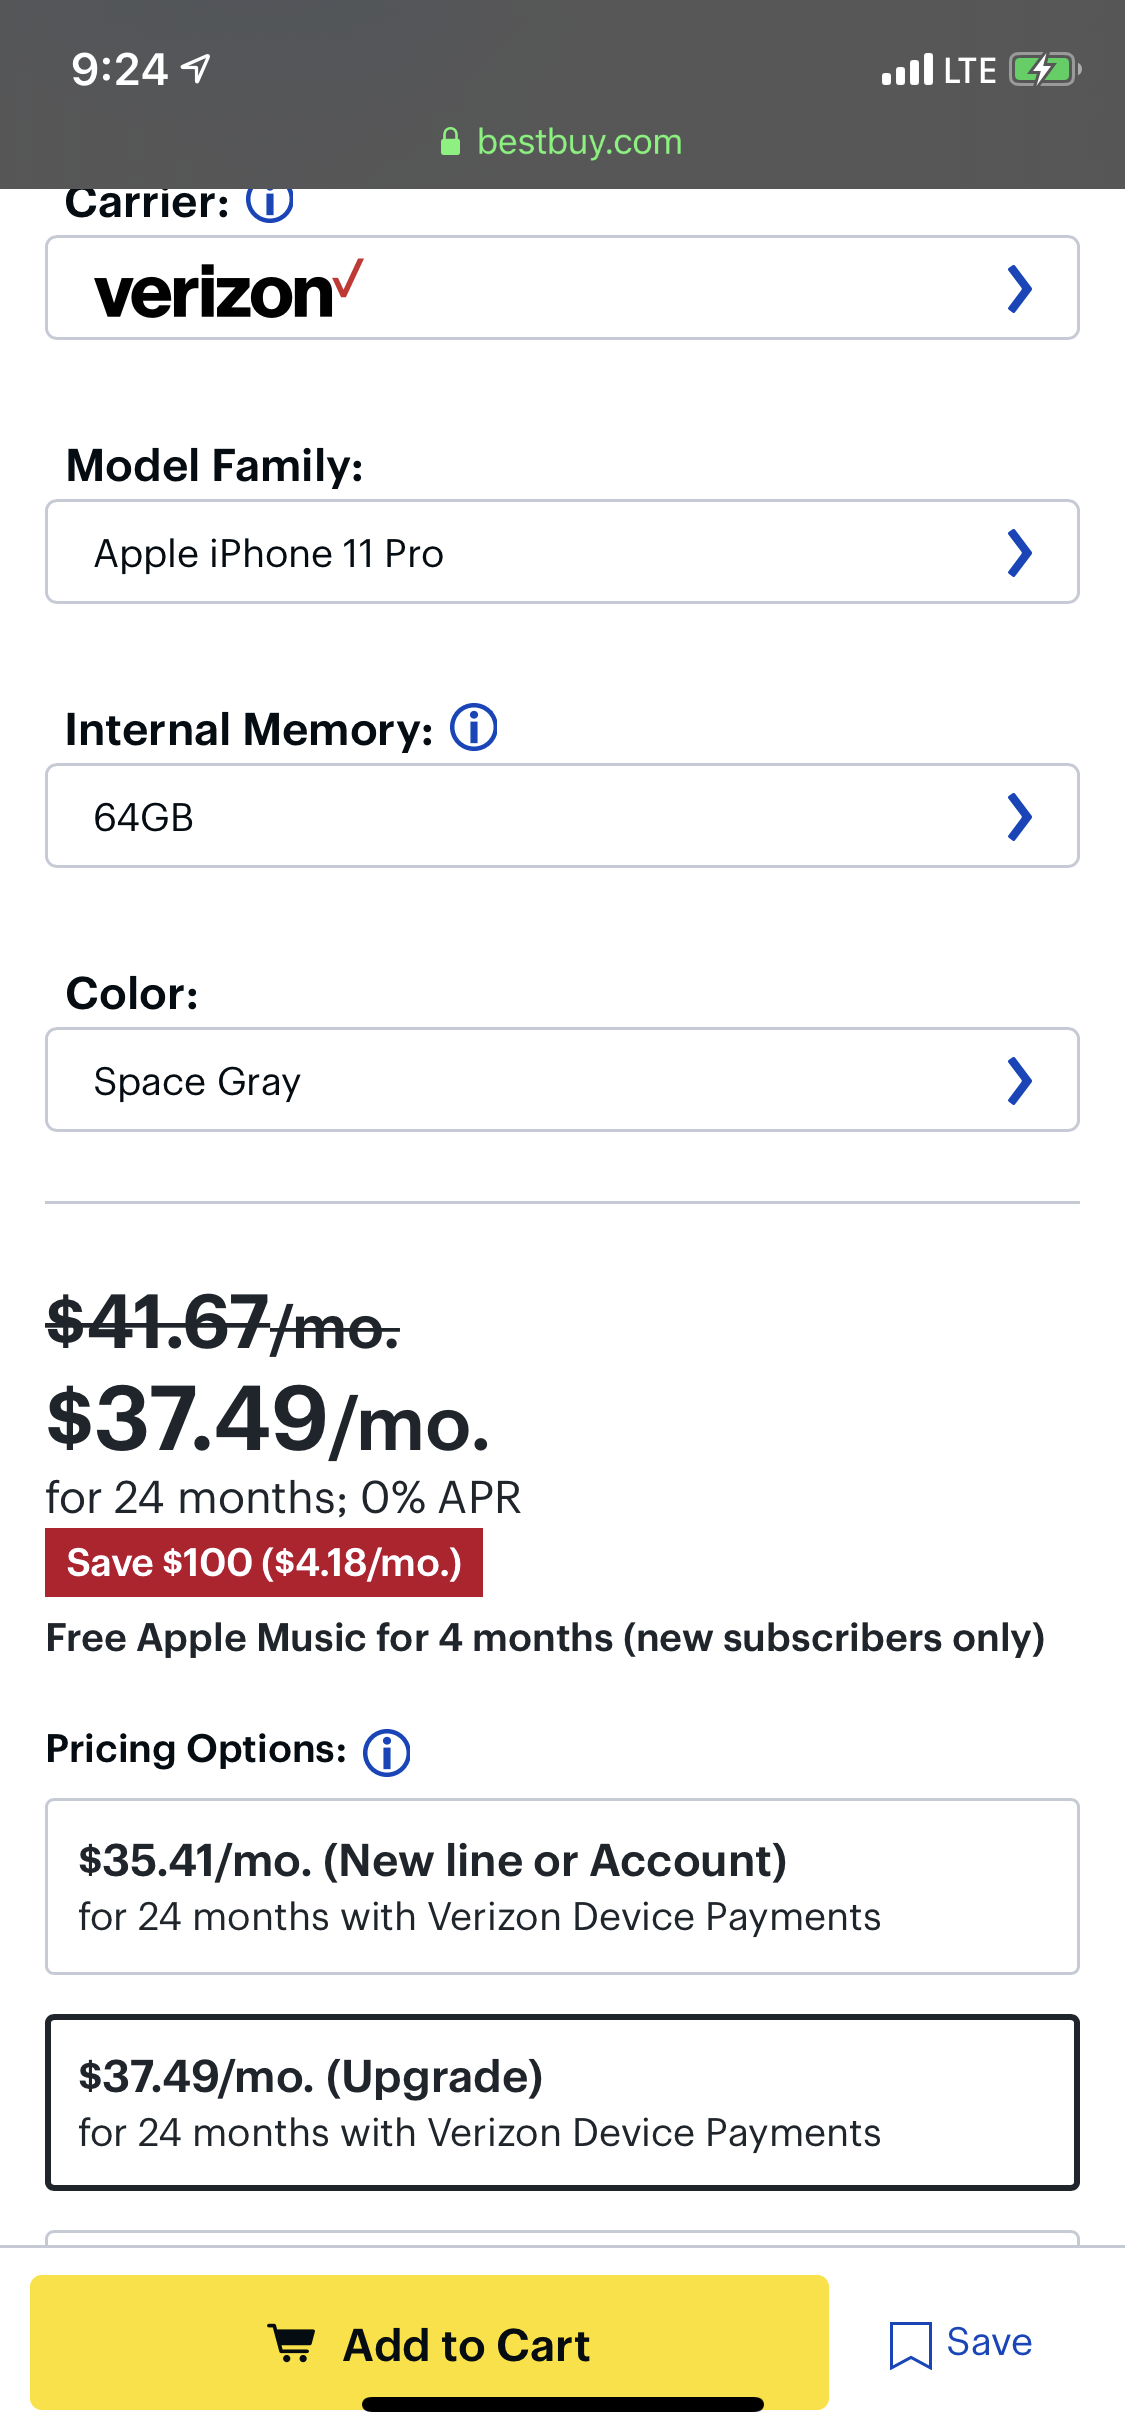The height and width of the screenshot is (2436, 1125).
Task: Tap the Free Apple Music offer text
Action: (x=545, y=1638)
